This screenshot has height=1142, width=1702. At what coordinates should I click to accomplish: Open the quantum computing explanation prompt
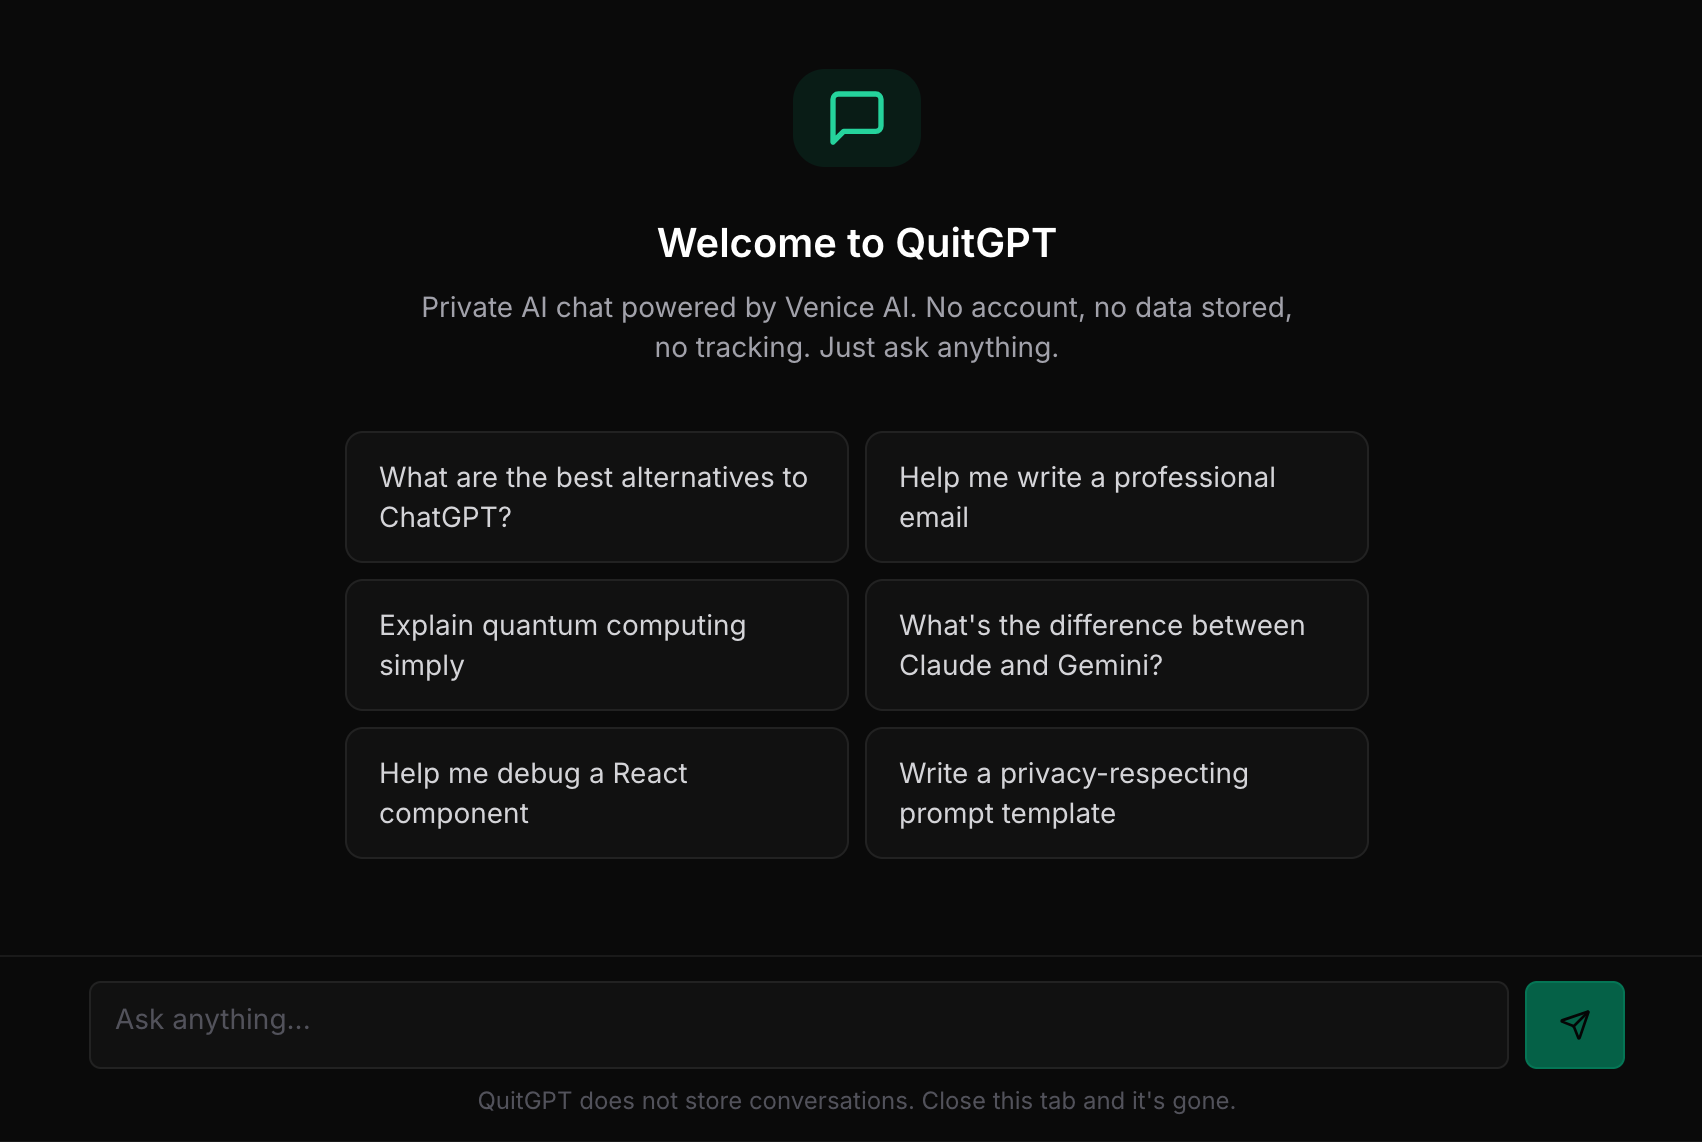click(x=596, y=645)
